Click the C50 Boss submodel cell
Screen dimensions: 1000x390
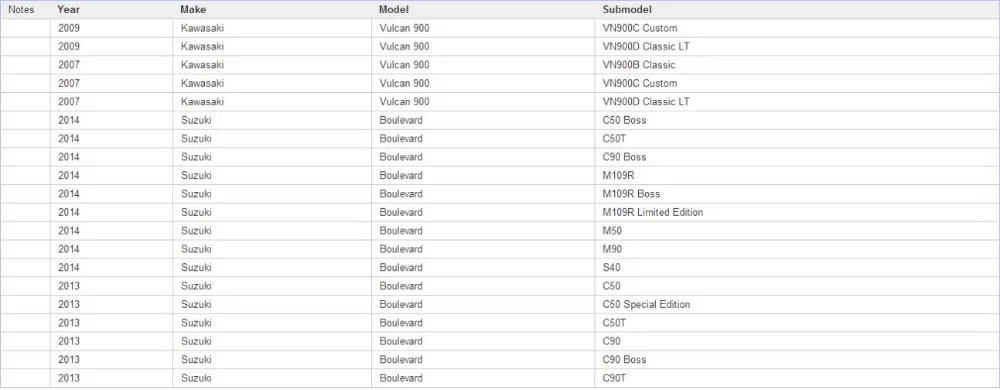[797, 120]
